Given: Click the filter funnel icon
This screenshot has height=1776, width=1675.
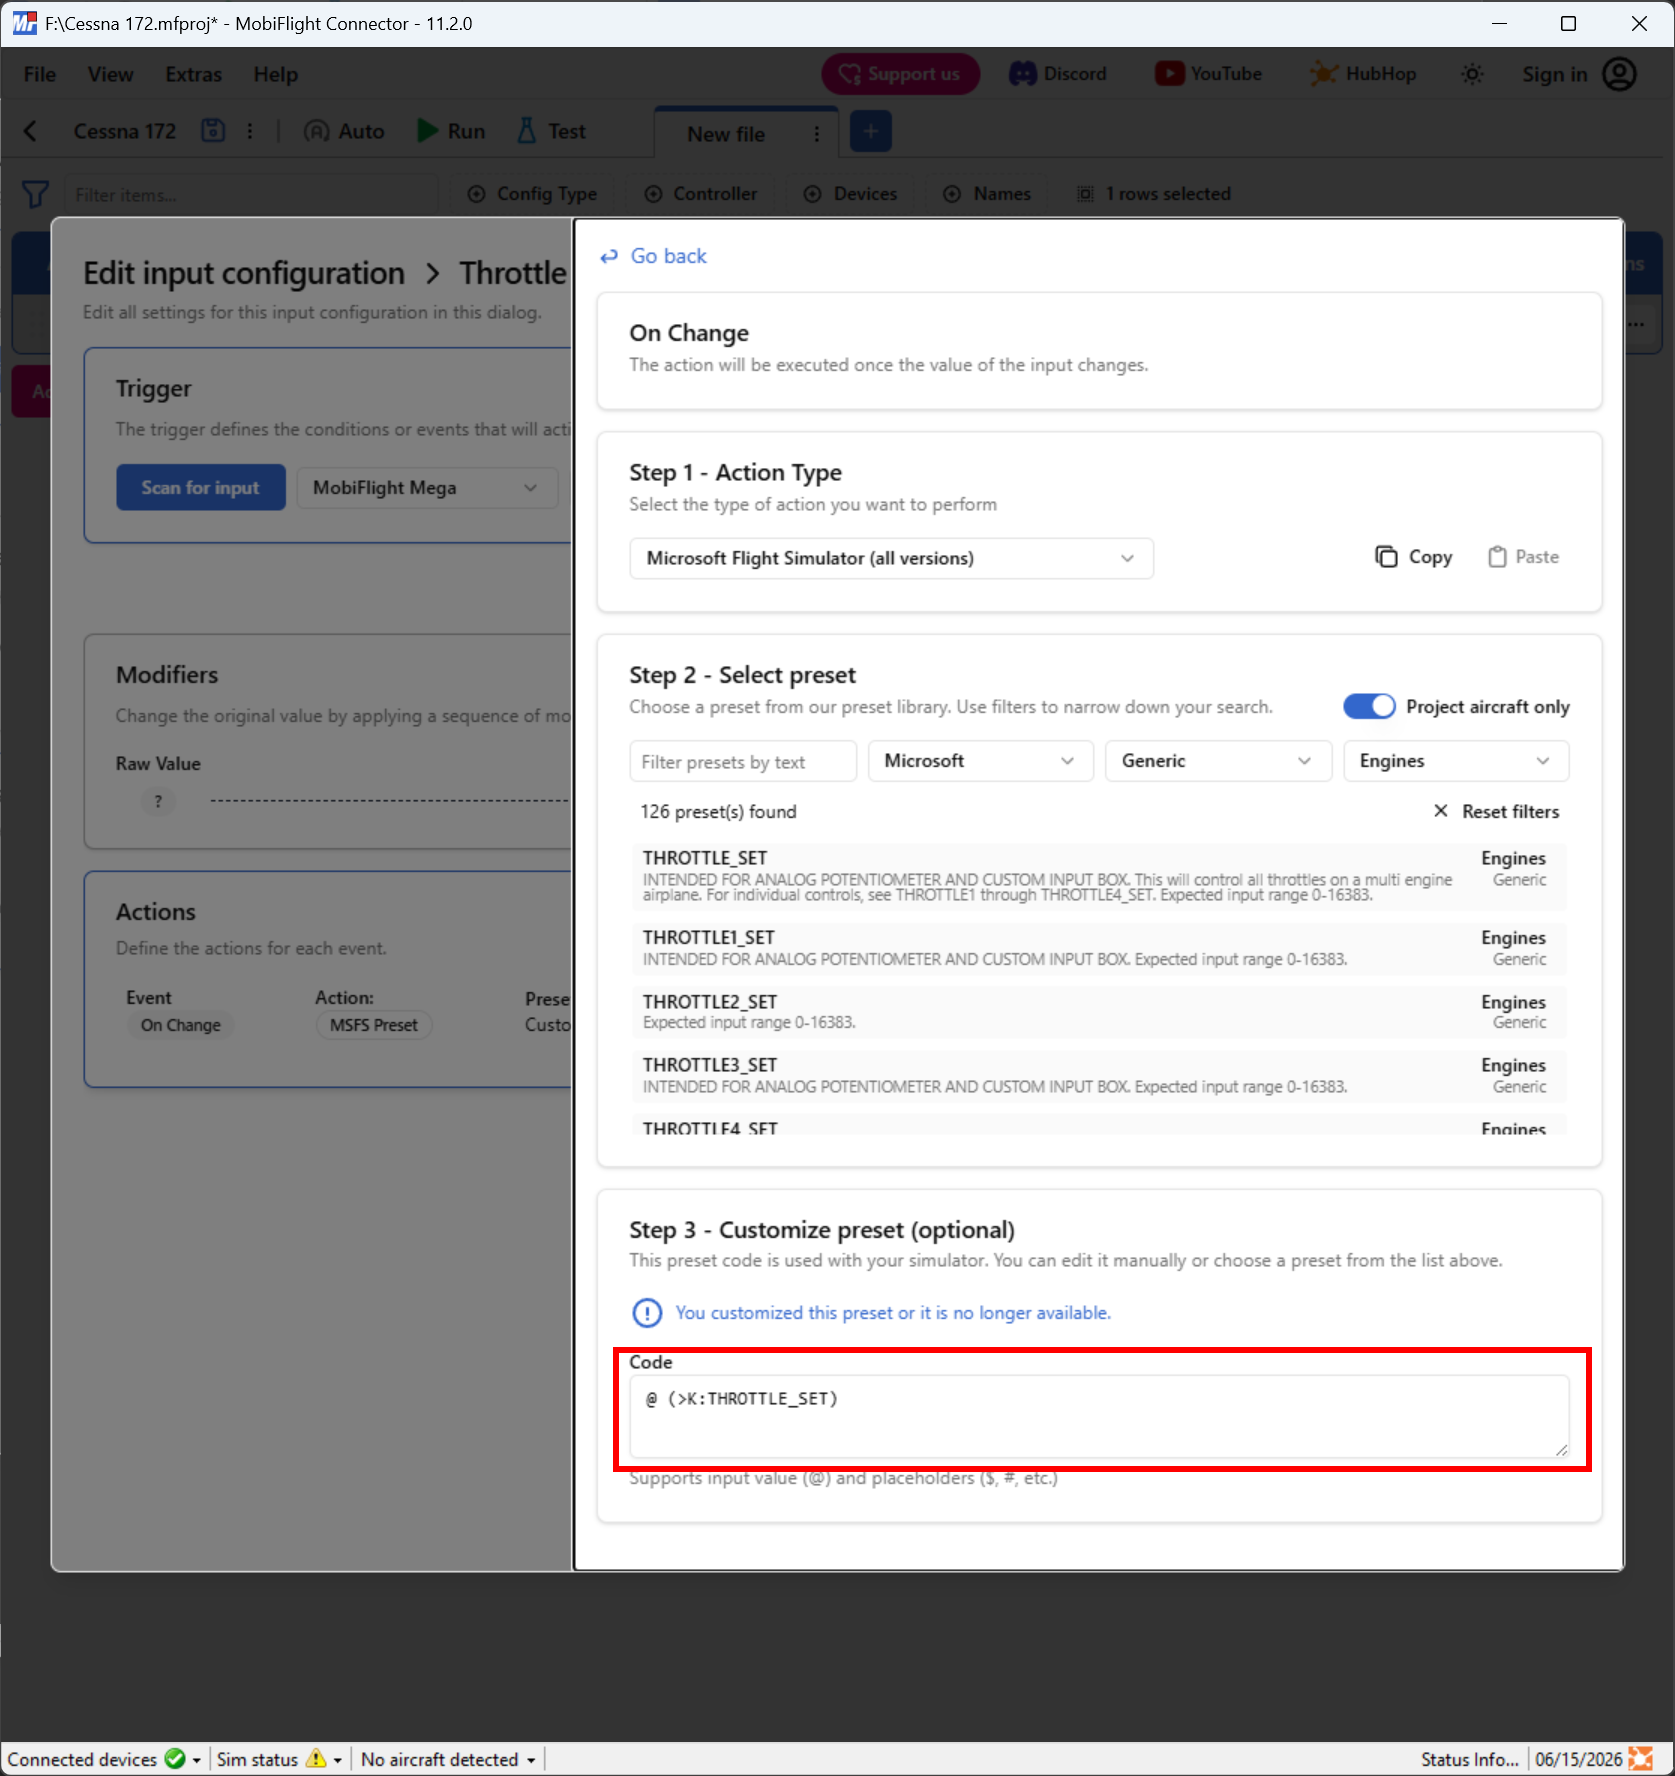Looking at the screenshot, I should pyautogui.click(x=35, y=194).
